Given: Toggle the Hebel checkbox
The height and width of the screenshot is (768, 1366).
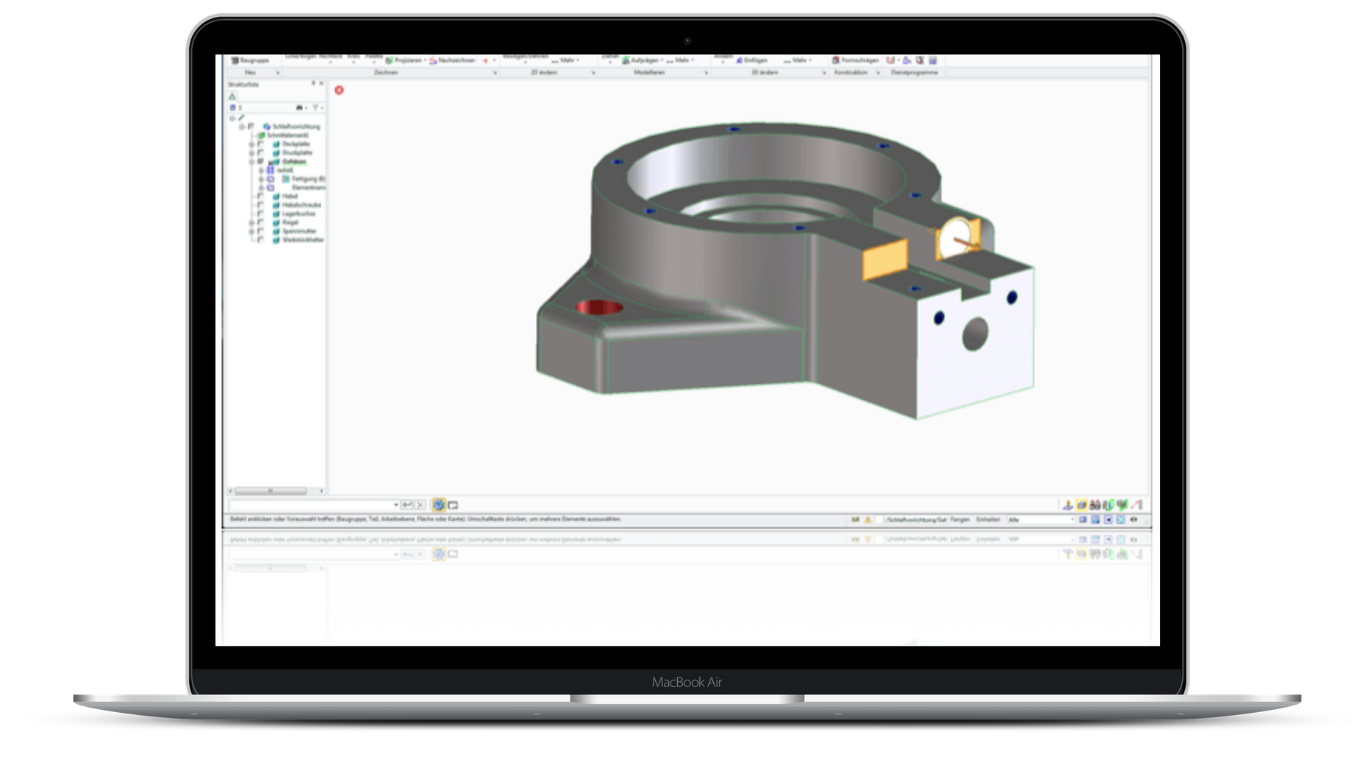Looking at the screenshot, I should coord(260,196).
